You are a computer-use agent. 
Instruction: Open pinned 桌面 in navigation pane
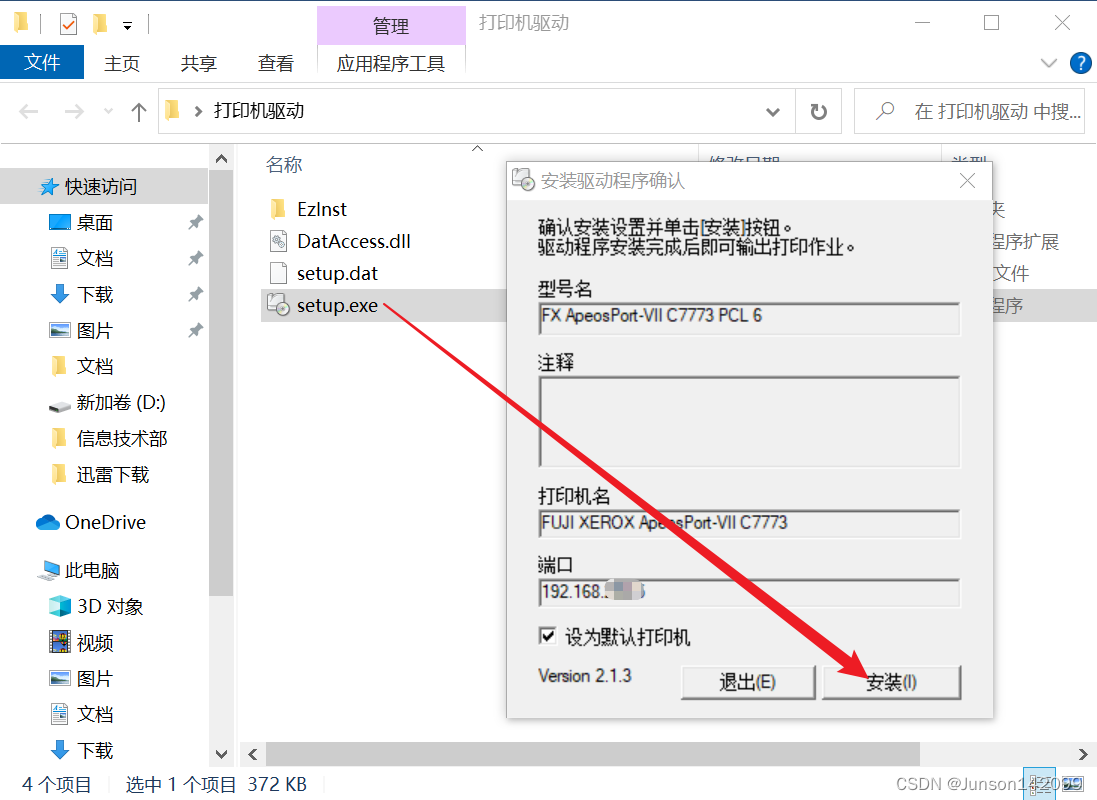pos(94,223)
